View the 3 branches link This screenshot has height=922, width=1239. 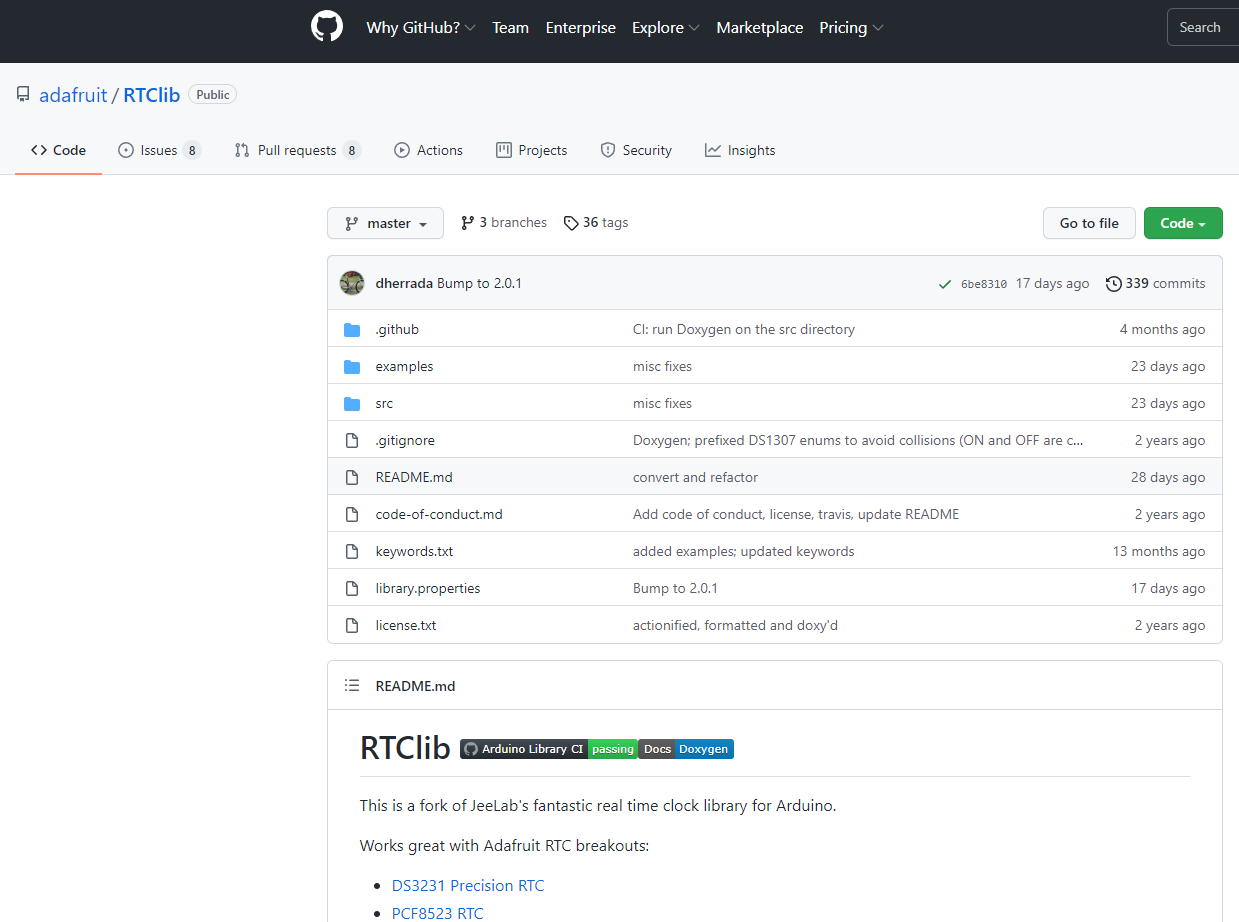click(x=503, y=223)
